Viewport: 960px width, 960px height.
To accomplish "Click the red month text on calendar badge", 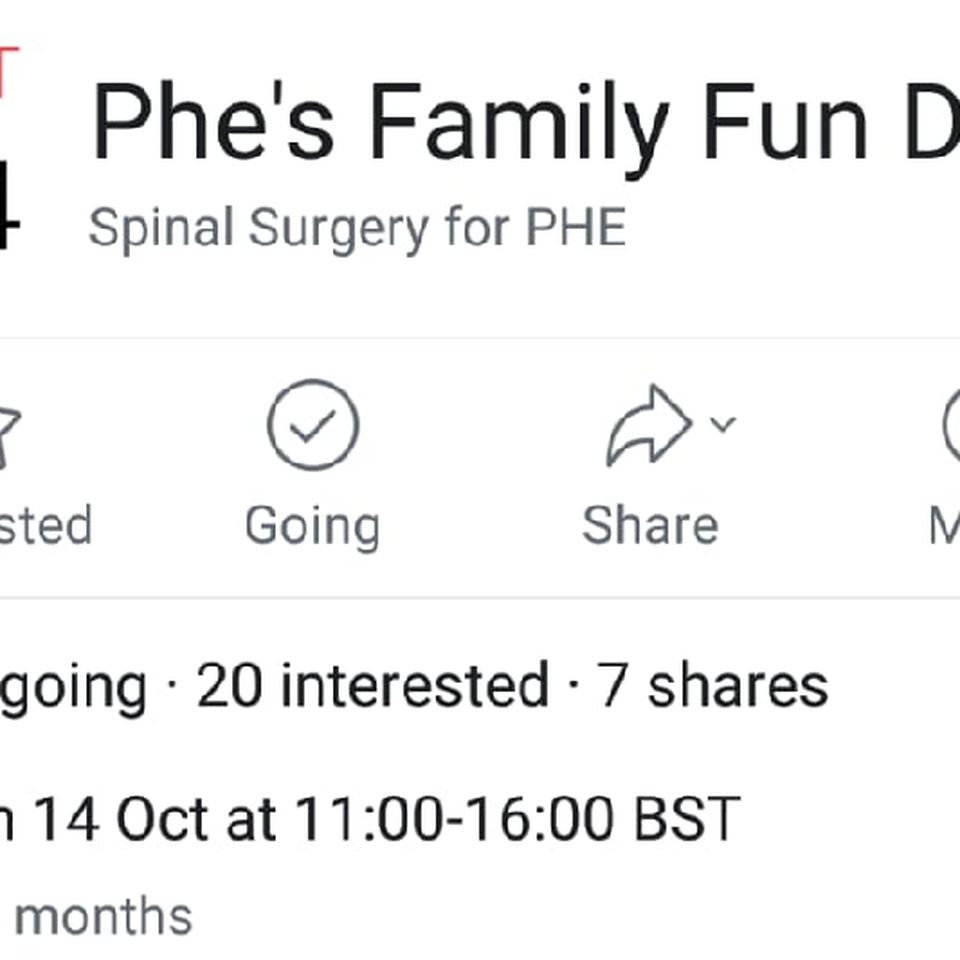I will pyautogui.click(x=9, y=71).
